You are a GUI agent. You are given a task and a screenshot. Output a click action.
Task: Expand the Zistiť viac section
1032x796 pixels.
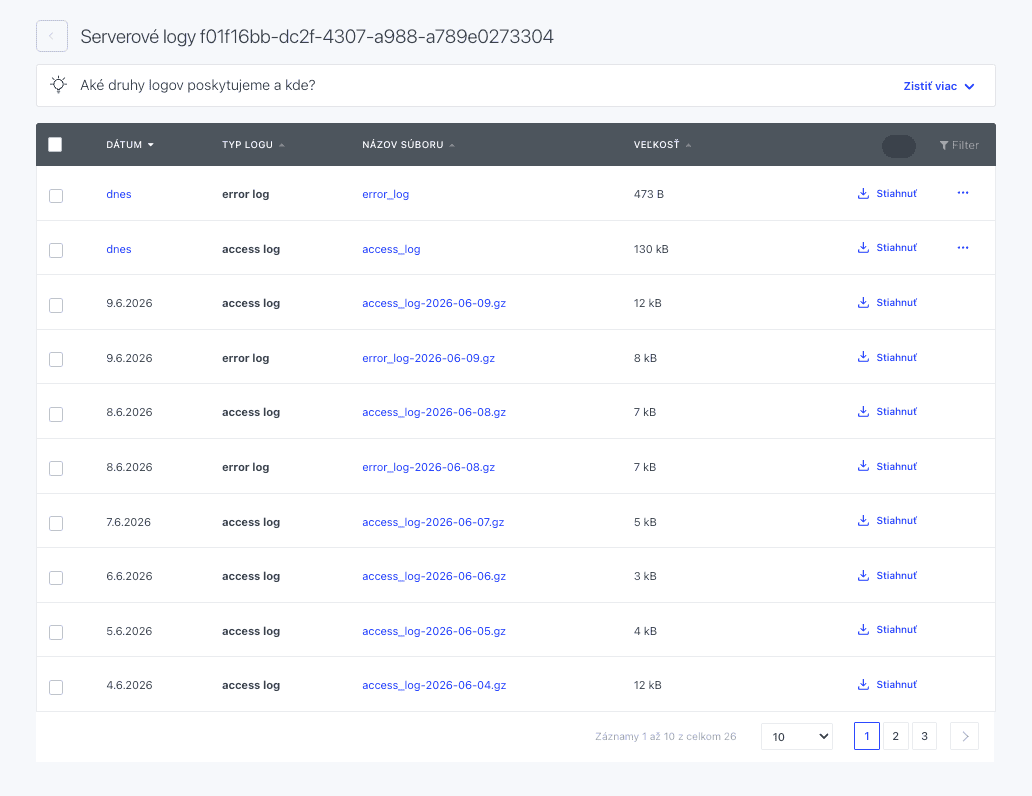[939, 86]
